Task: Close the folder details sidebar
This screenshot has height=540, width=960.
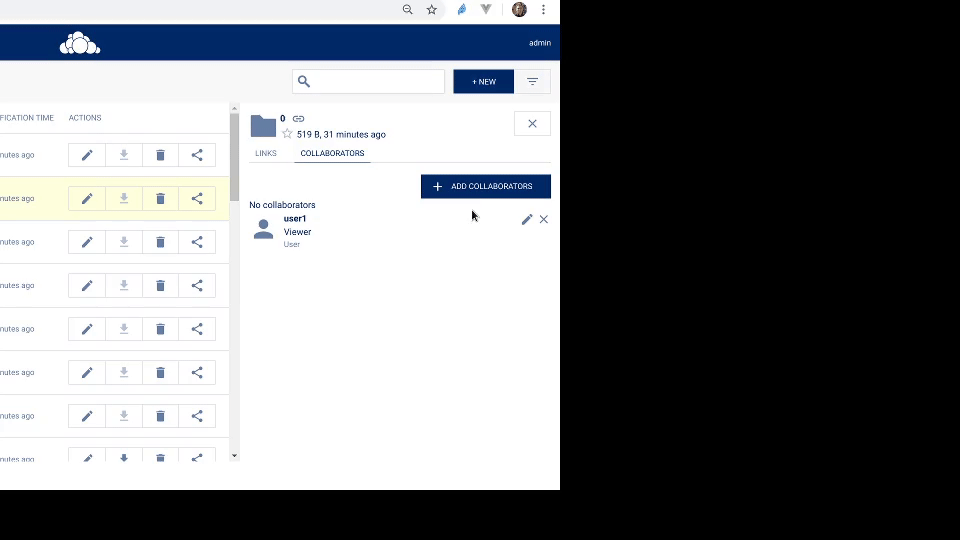Action: click(x=532, y=124)
